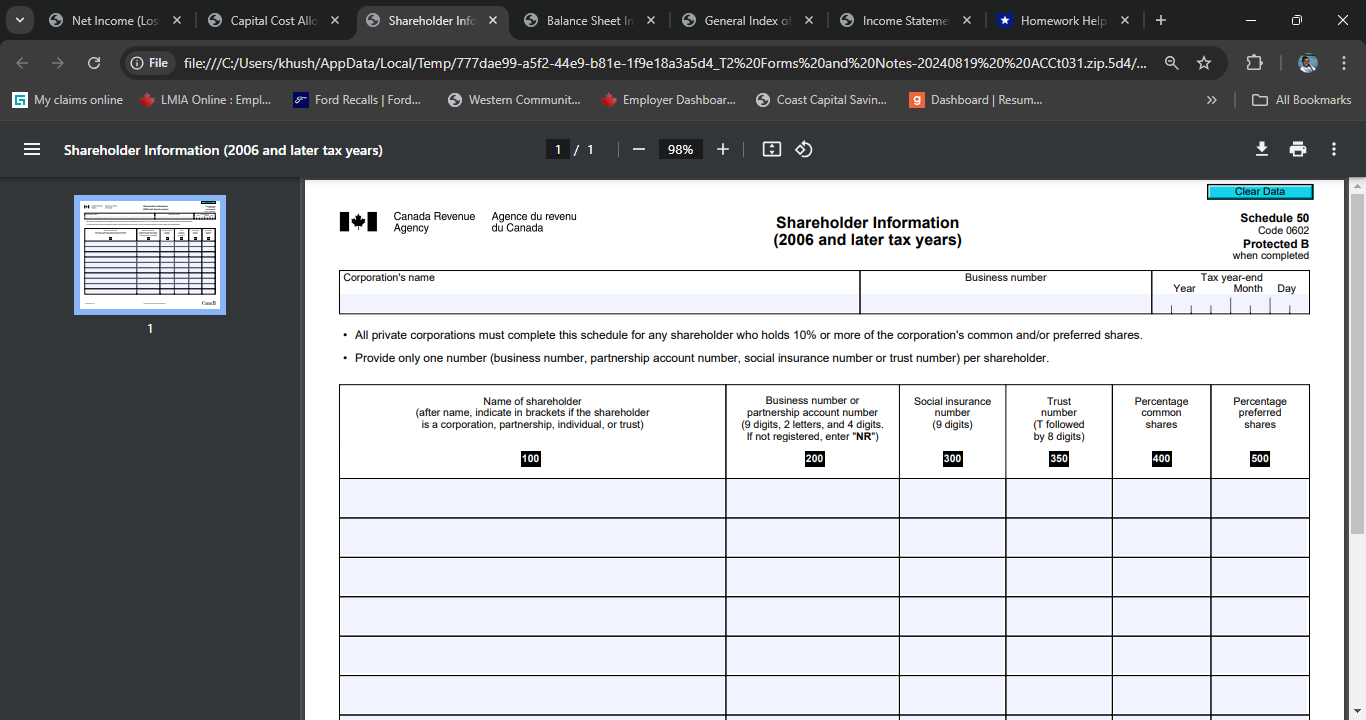Close the Income Statement tab
The height and width of the screenshot is (720, 1366).
967,20
